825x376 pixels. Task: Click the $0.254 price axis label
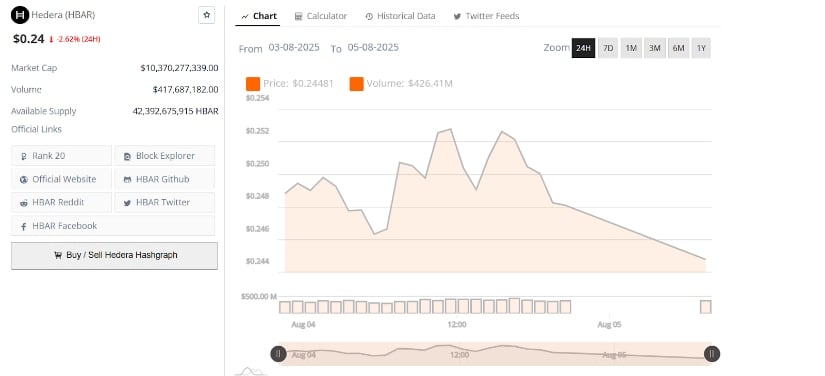(x=257, y=98)
